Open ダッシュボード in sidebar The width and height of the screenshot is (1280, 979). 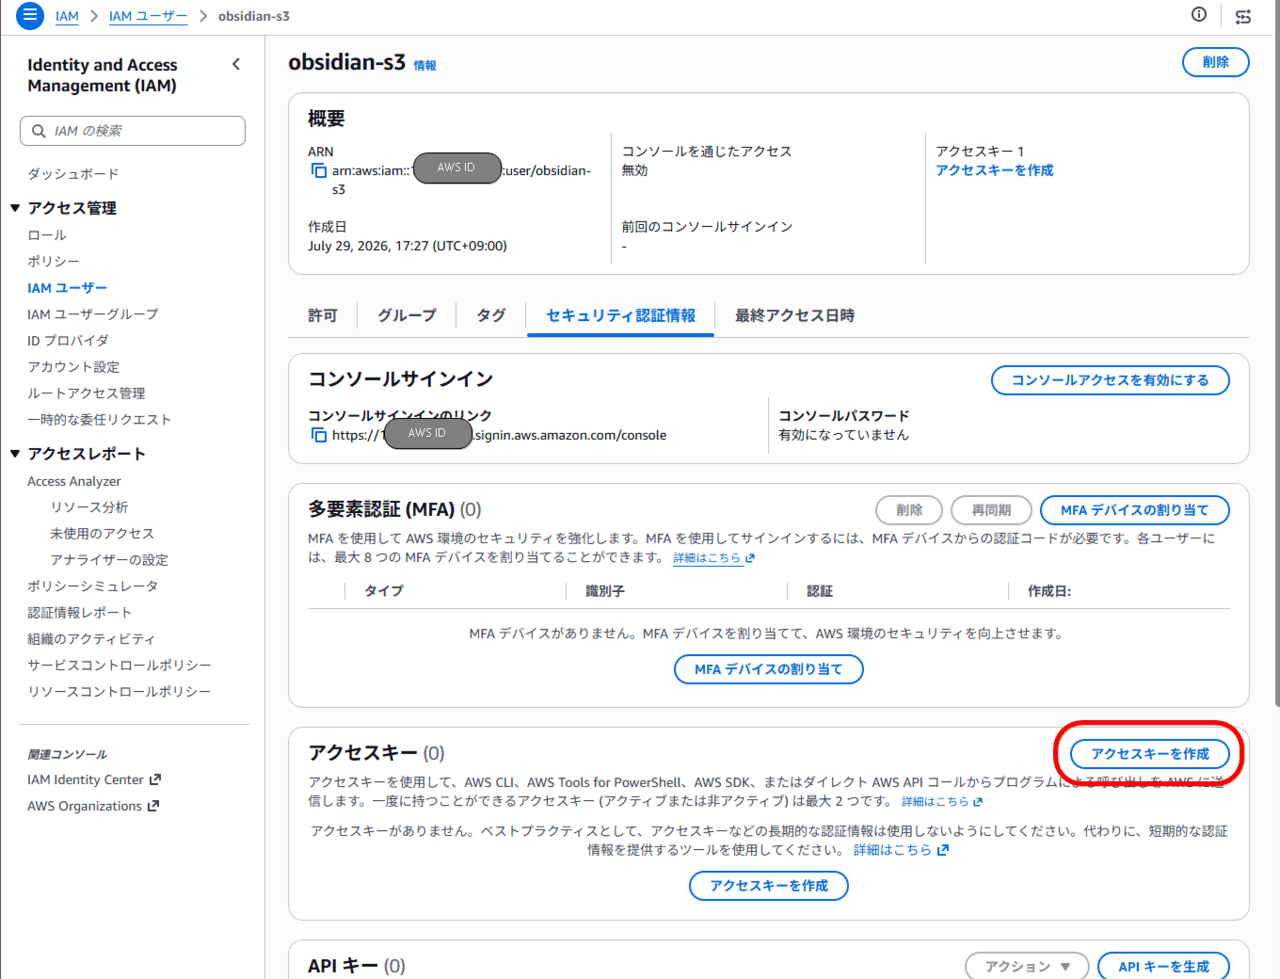coord(73,174)
